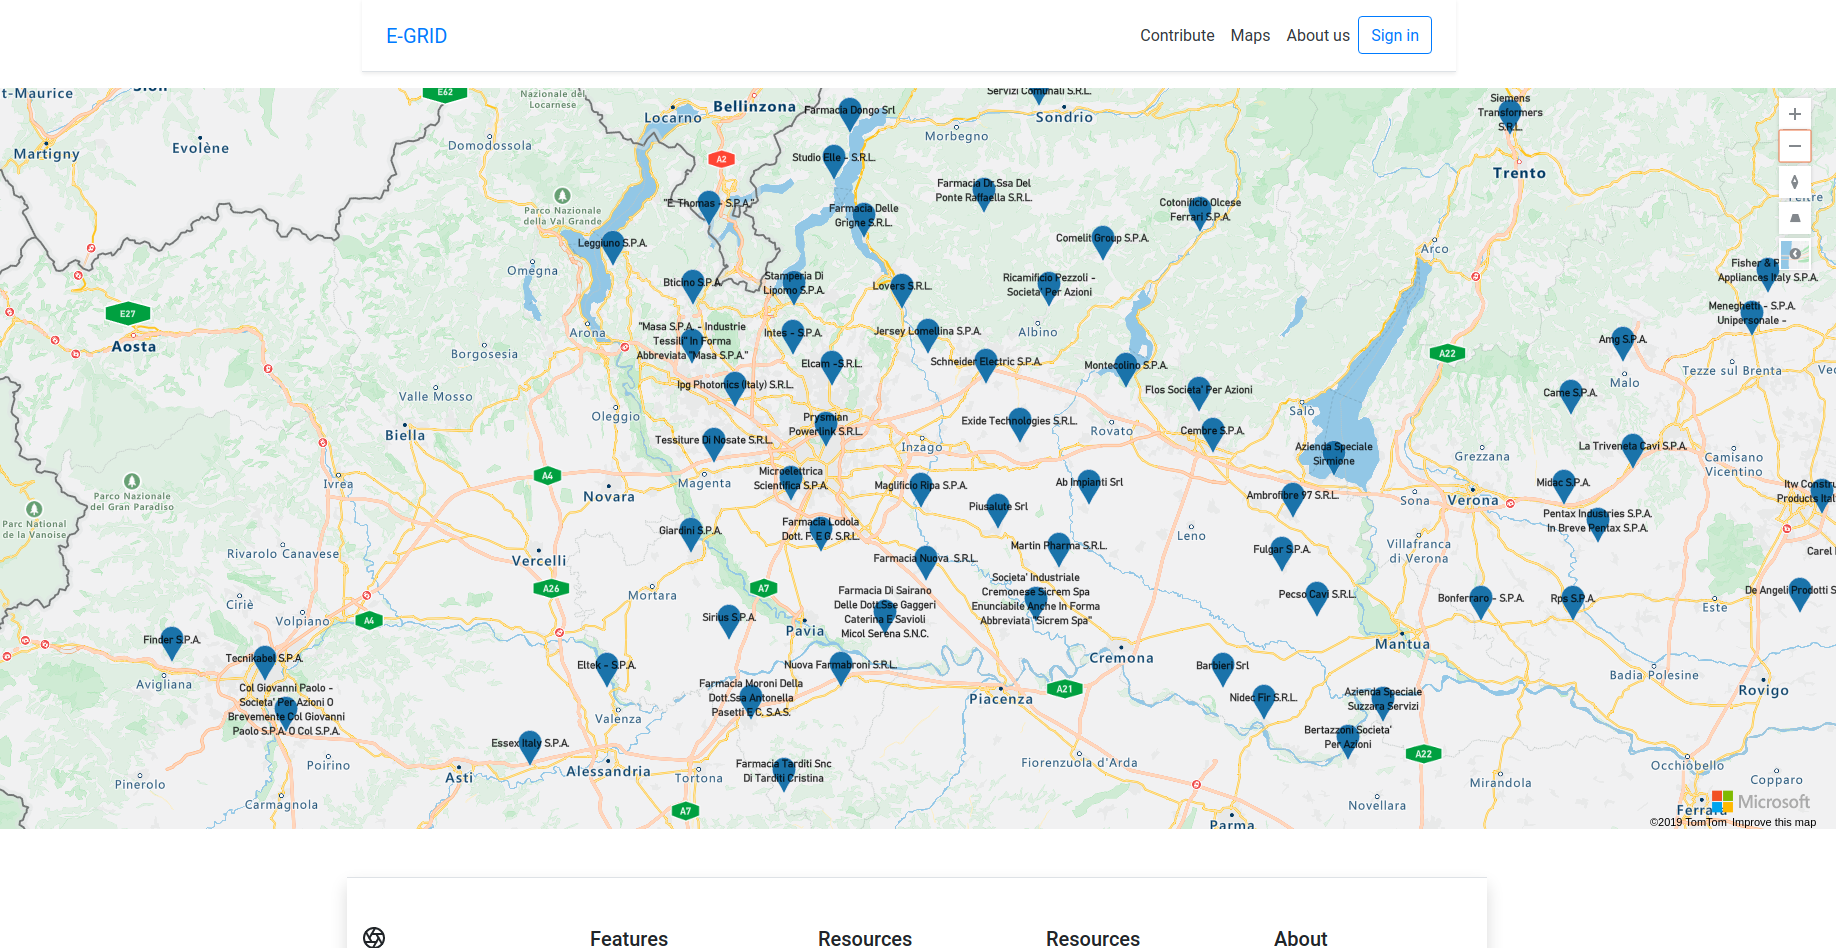Open the Nuova Farmabroni S.R.L. pin
This screenshot has width=1836, height=948.
point(841,668)
